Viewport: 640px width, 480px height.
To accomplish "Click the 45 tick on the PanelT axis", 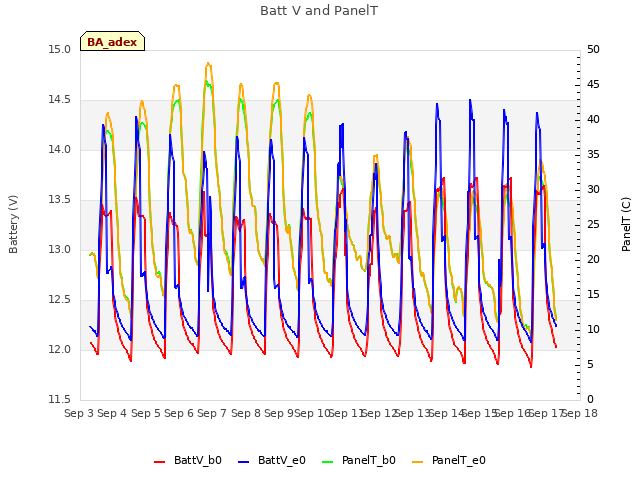I will pyautogui.click(x=593, y=84).
